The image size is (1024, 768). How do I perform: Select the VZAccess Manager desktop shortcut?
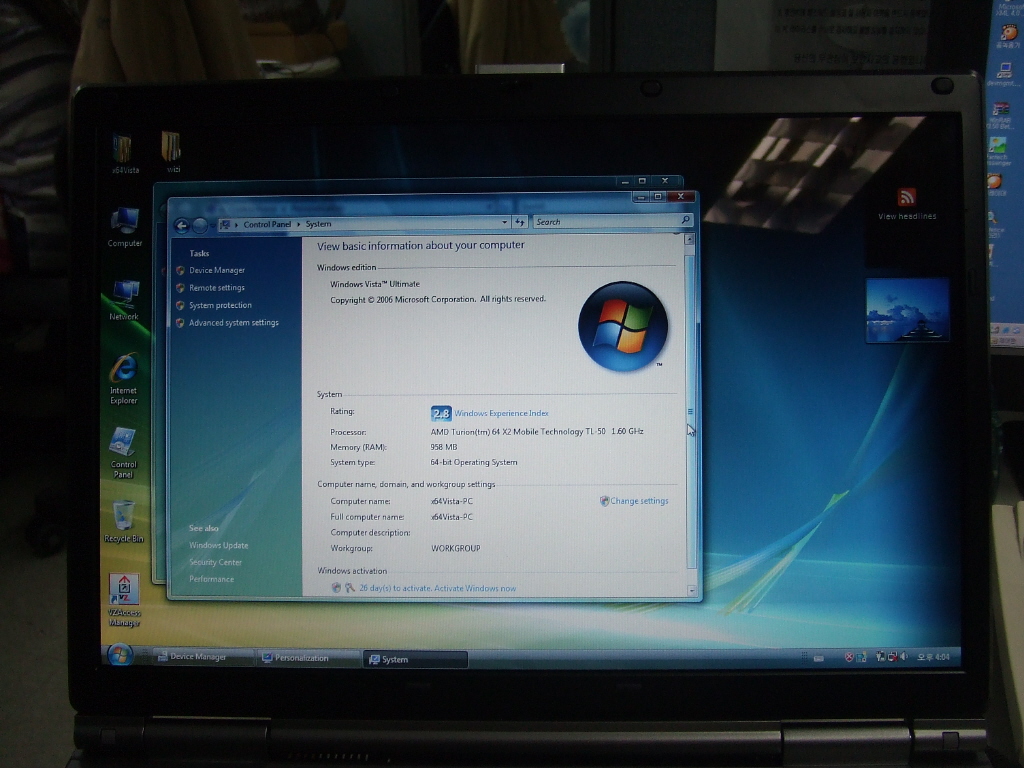pyautogui.click(x=123, y=600)
